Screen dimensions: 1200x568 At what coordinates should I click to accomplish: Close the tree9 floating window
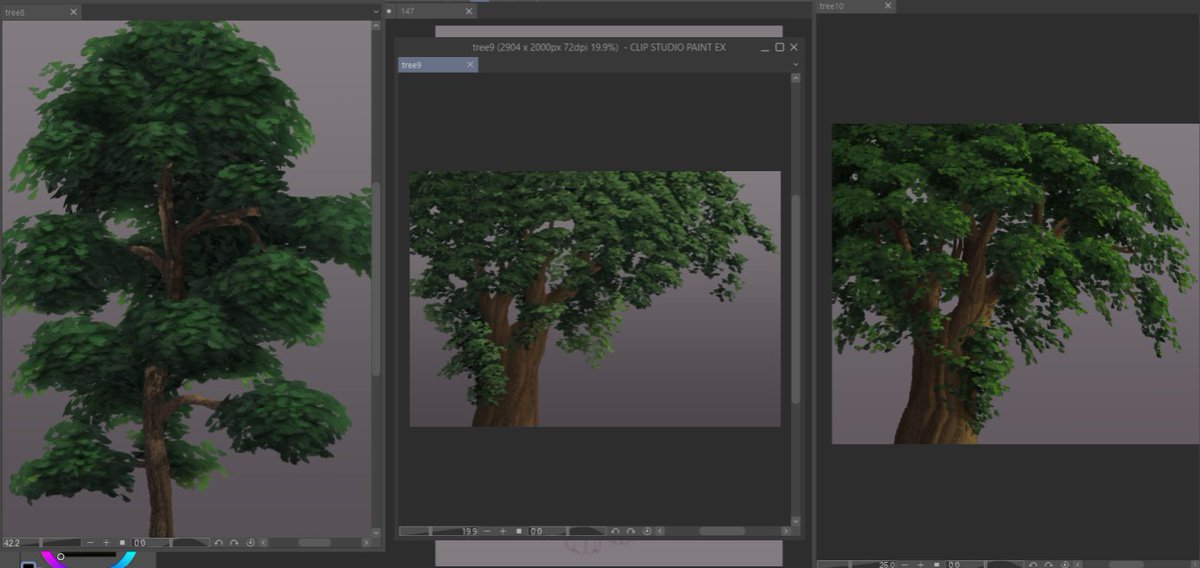pos(794,47)
